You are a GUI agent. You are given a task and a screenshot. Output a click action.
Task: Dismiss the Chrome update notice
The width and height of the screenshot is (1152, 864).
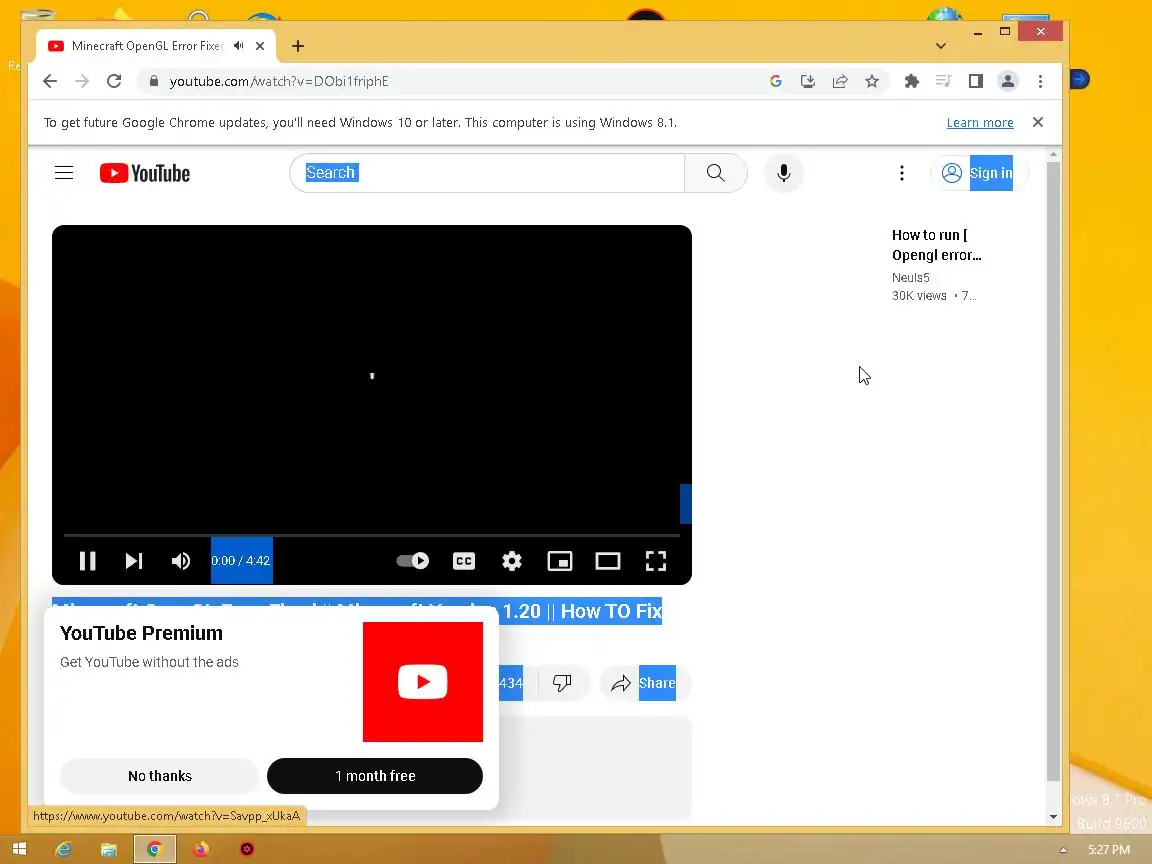(1037, 122)
